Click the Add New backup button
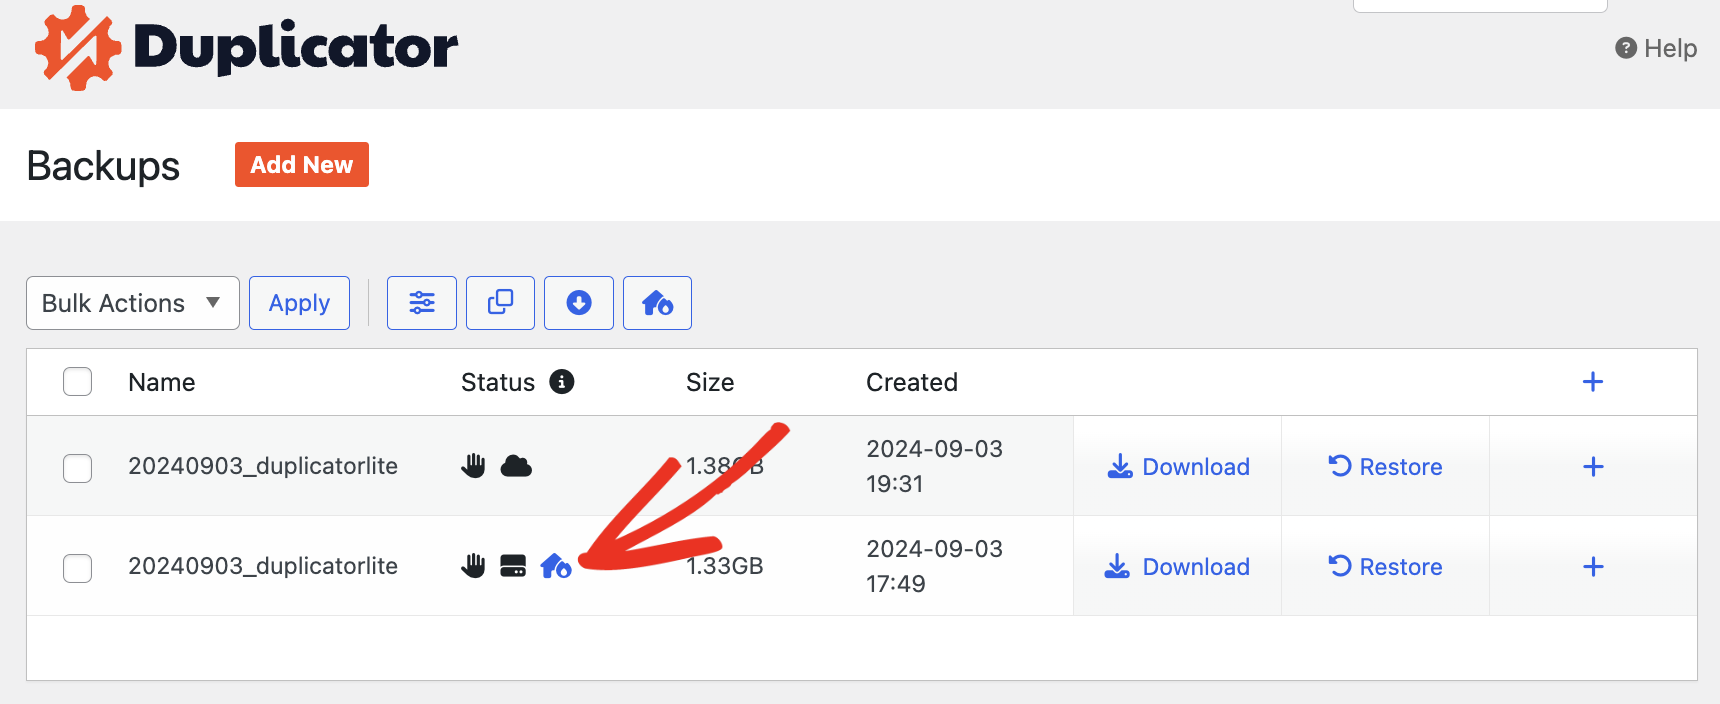The width and height of the screenshot is (1720, 704). click(302, 164)
